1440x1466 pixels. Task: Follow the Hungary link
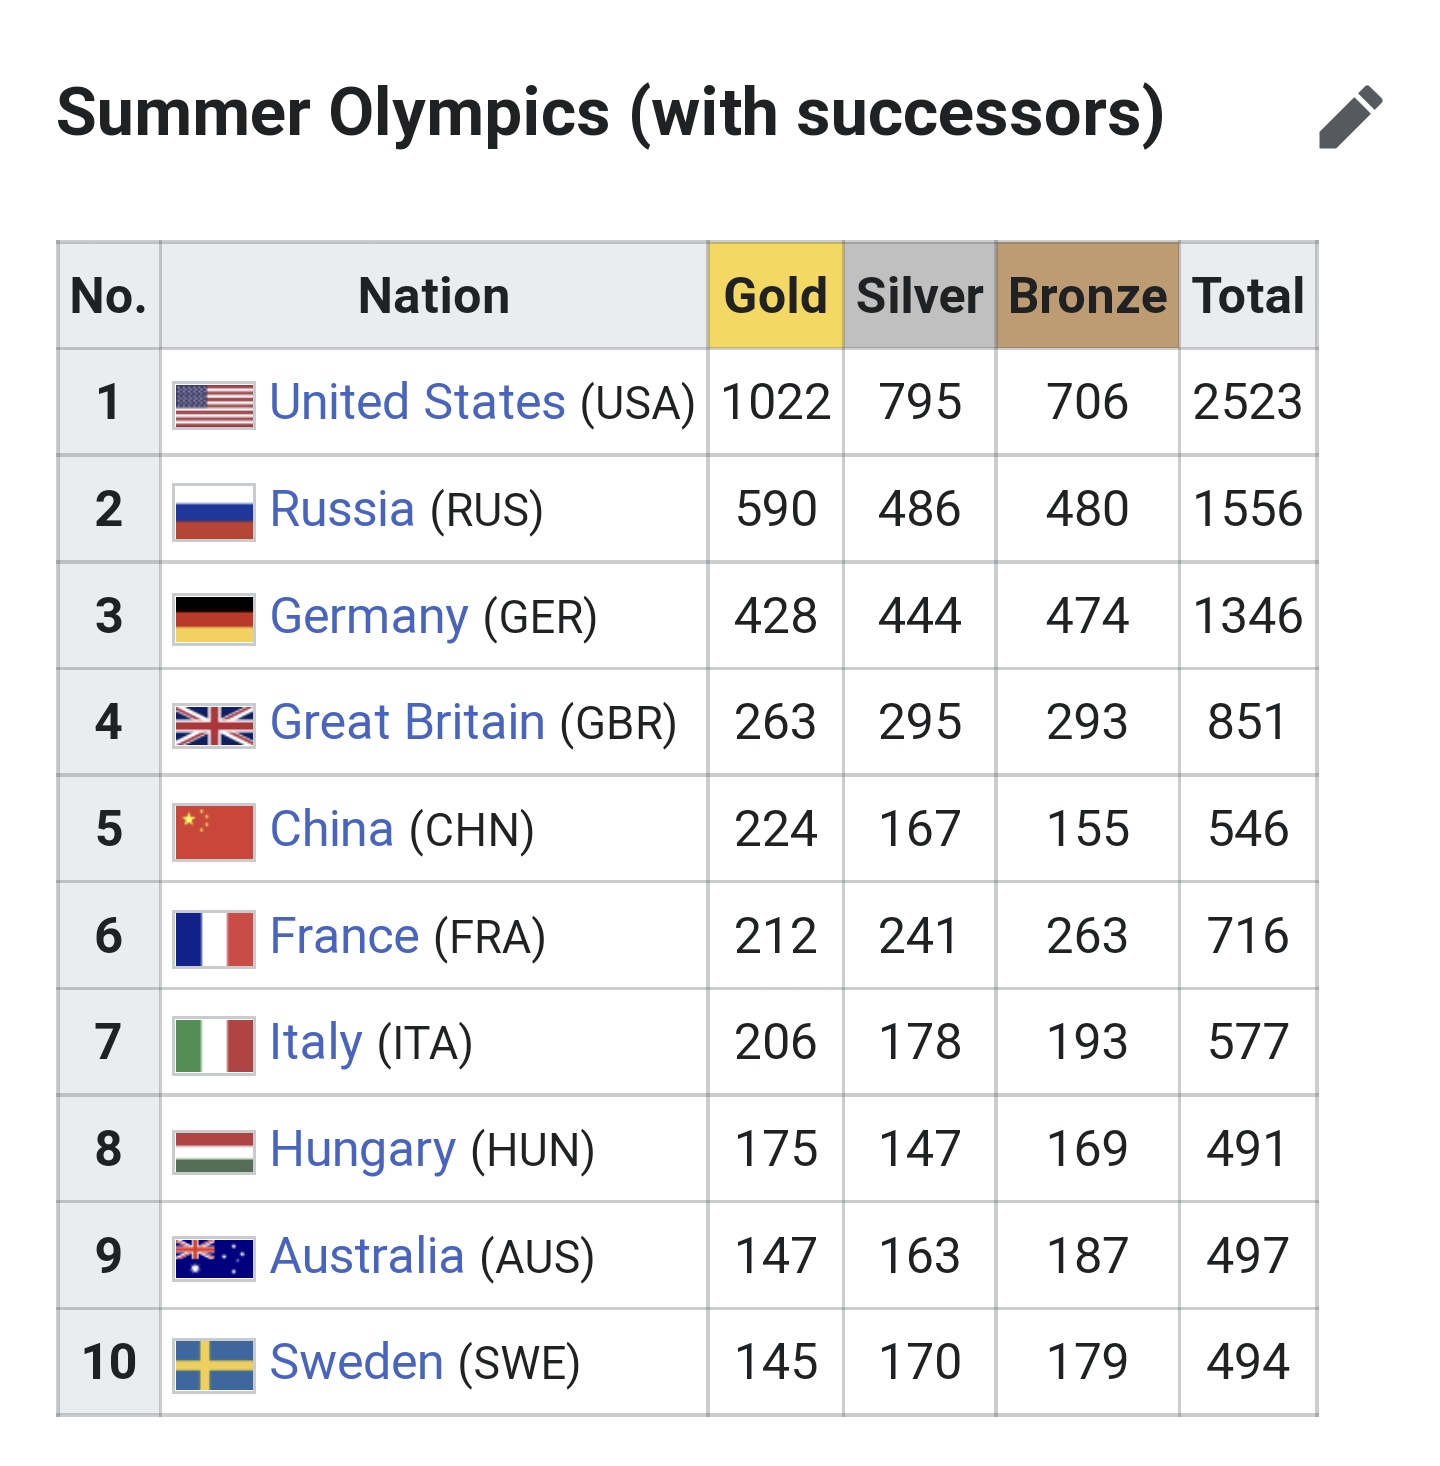click(x=363, y=1150)
